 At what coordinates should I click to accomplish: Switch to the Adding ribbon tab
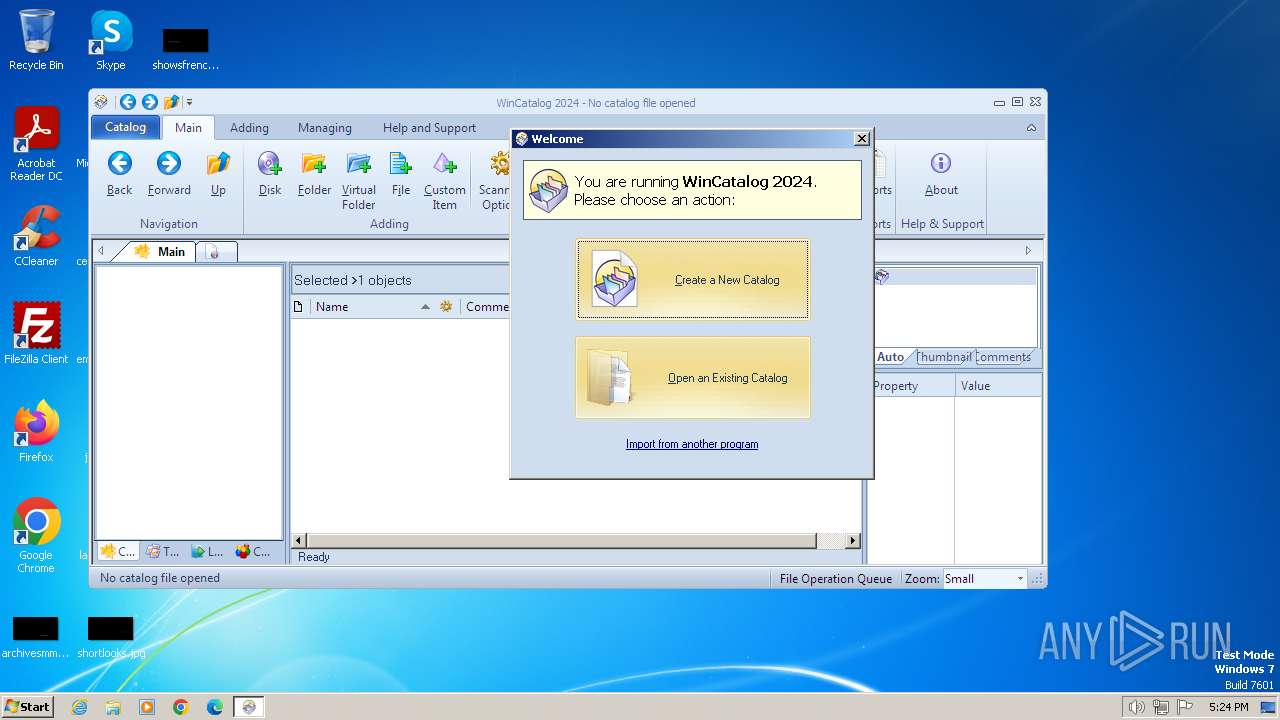pos(249,128)
